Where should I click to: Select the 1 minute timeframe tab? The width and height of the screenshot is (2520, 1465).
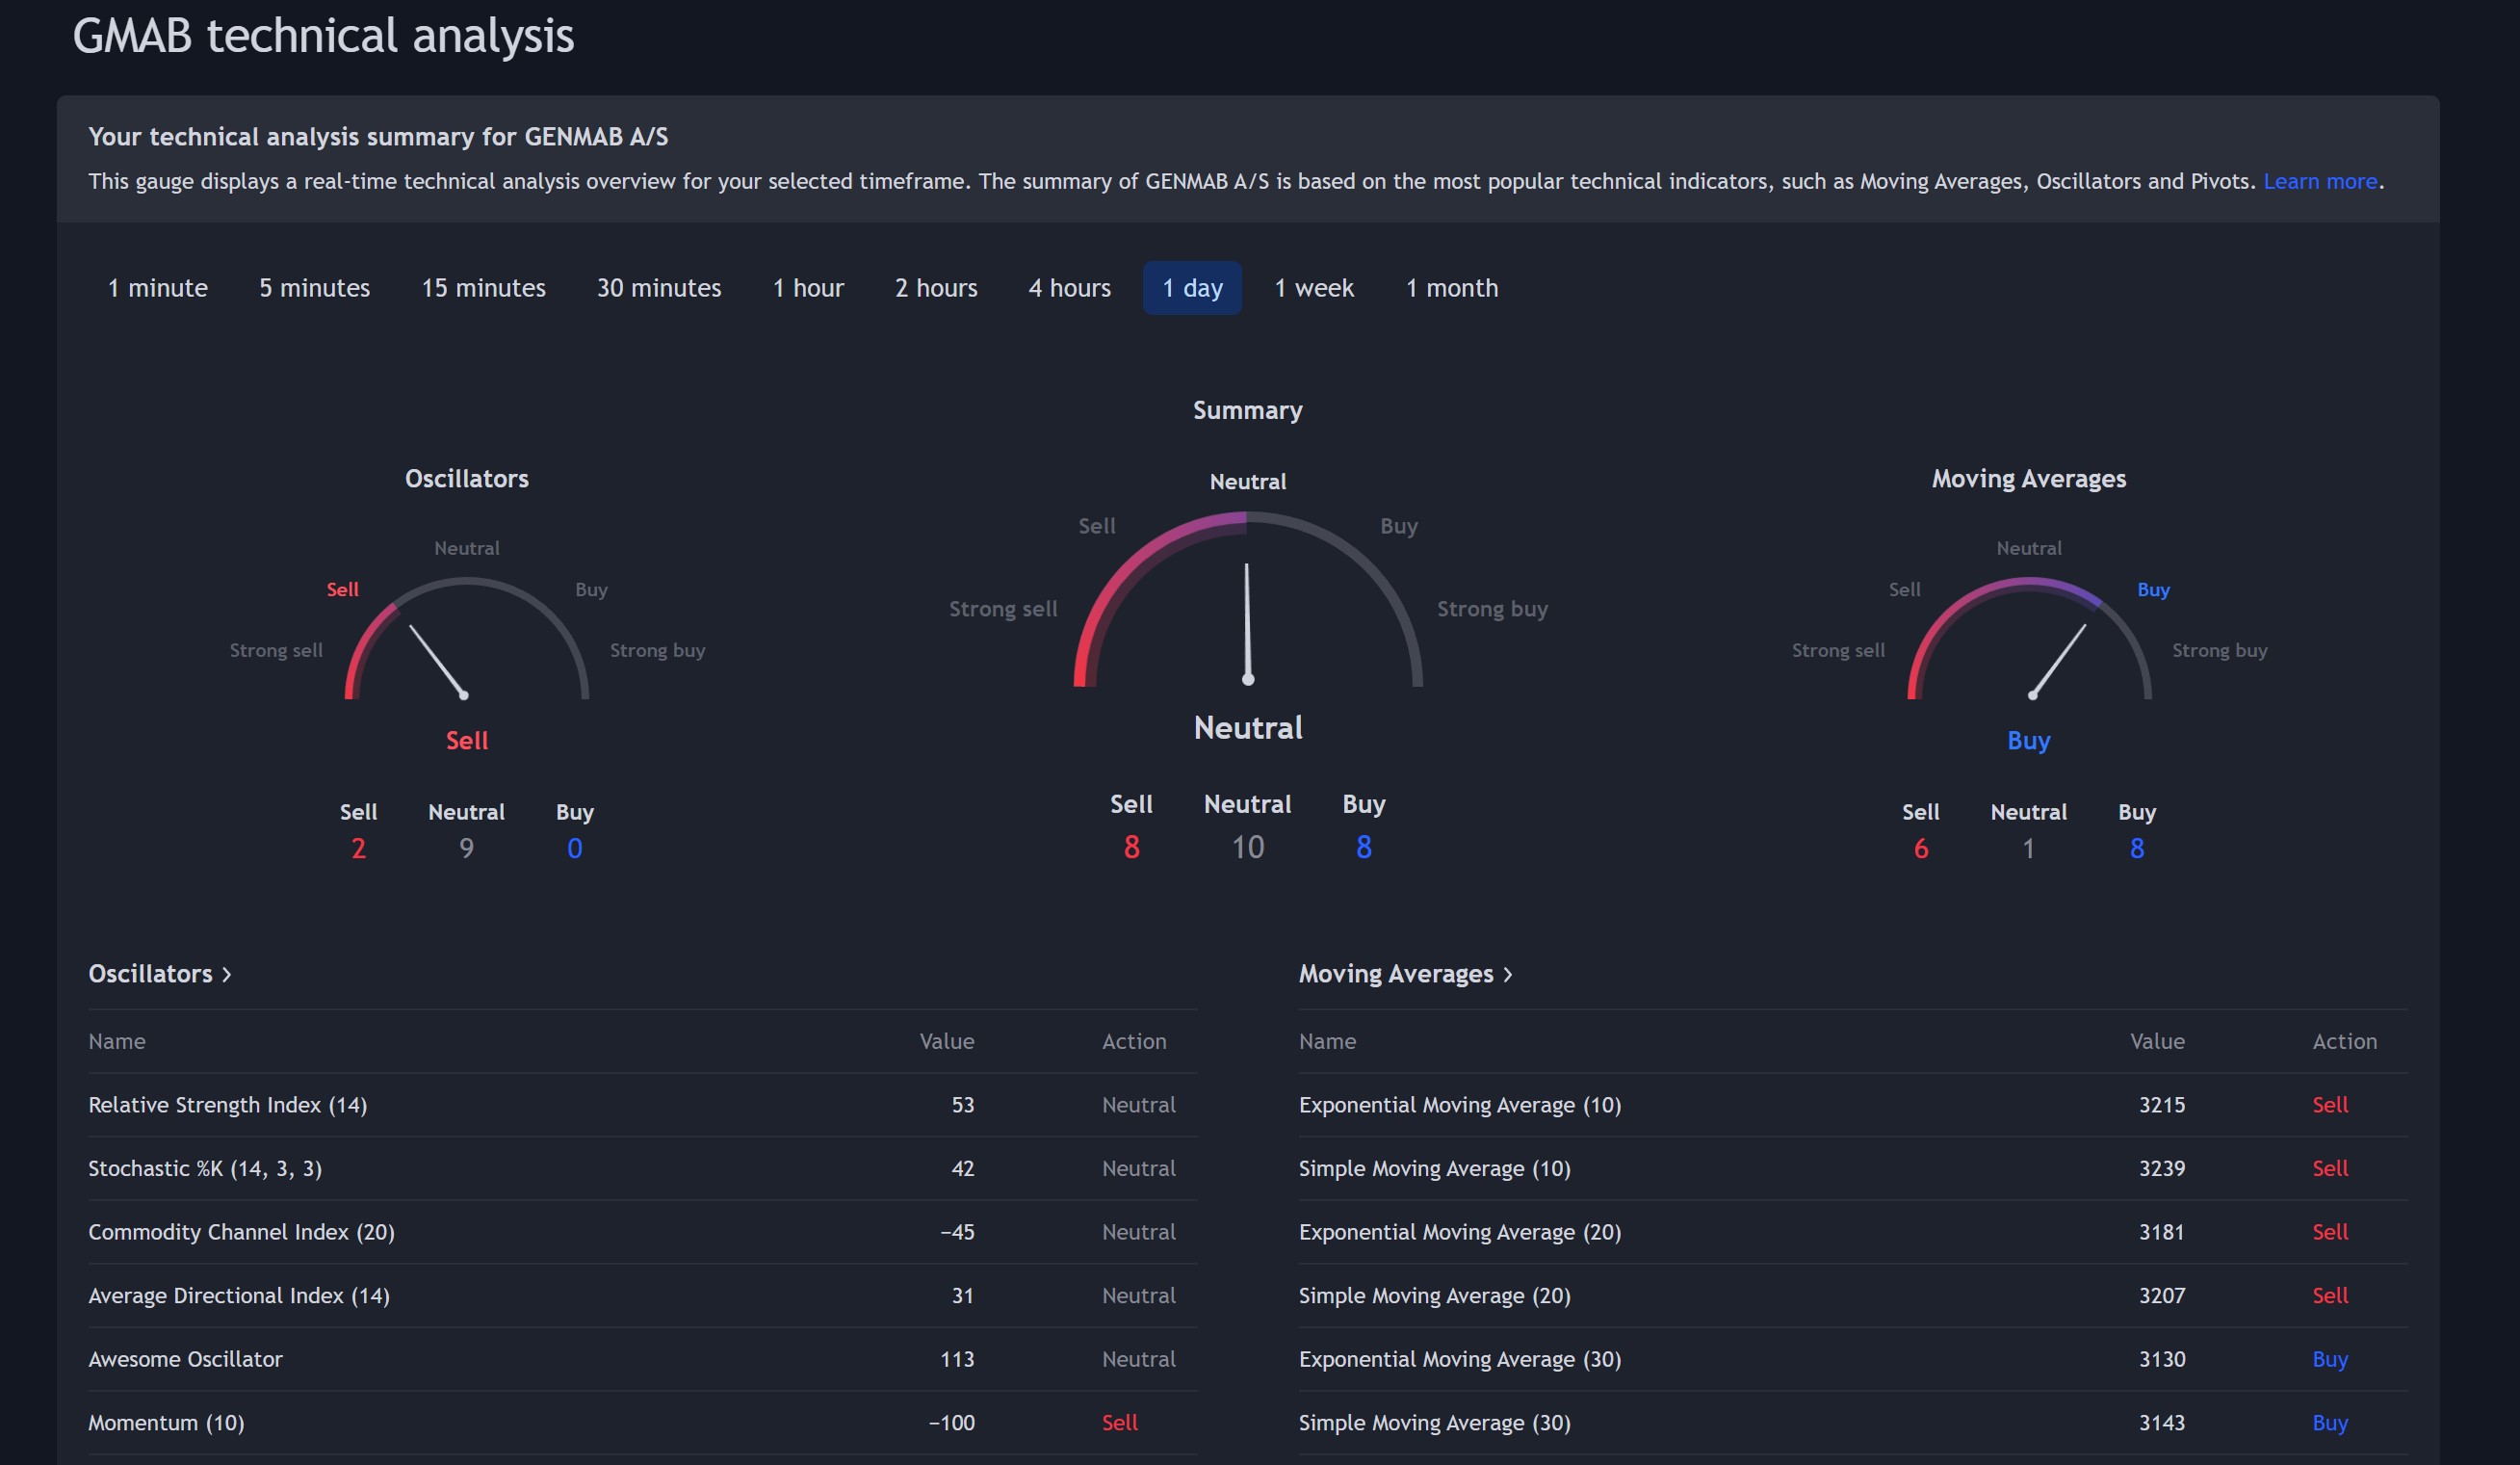pyautogui.click(x=157, y=288)
